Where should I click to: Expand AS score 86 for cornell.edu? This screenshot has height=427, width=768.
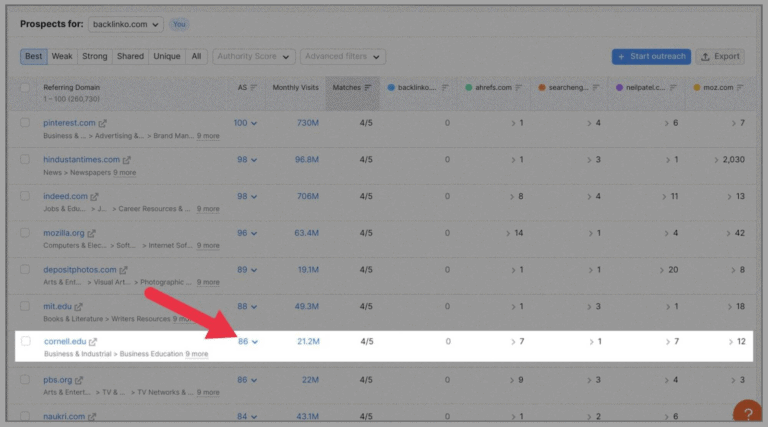pyautogui.click(x=248, y=341)
